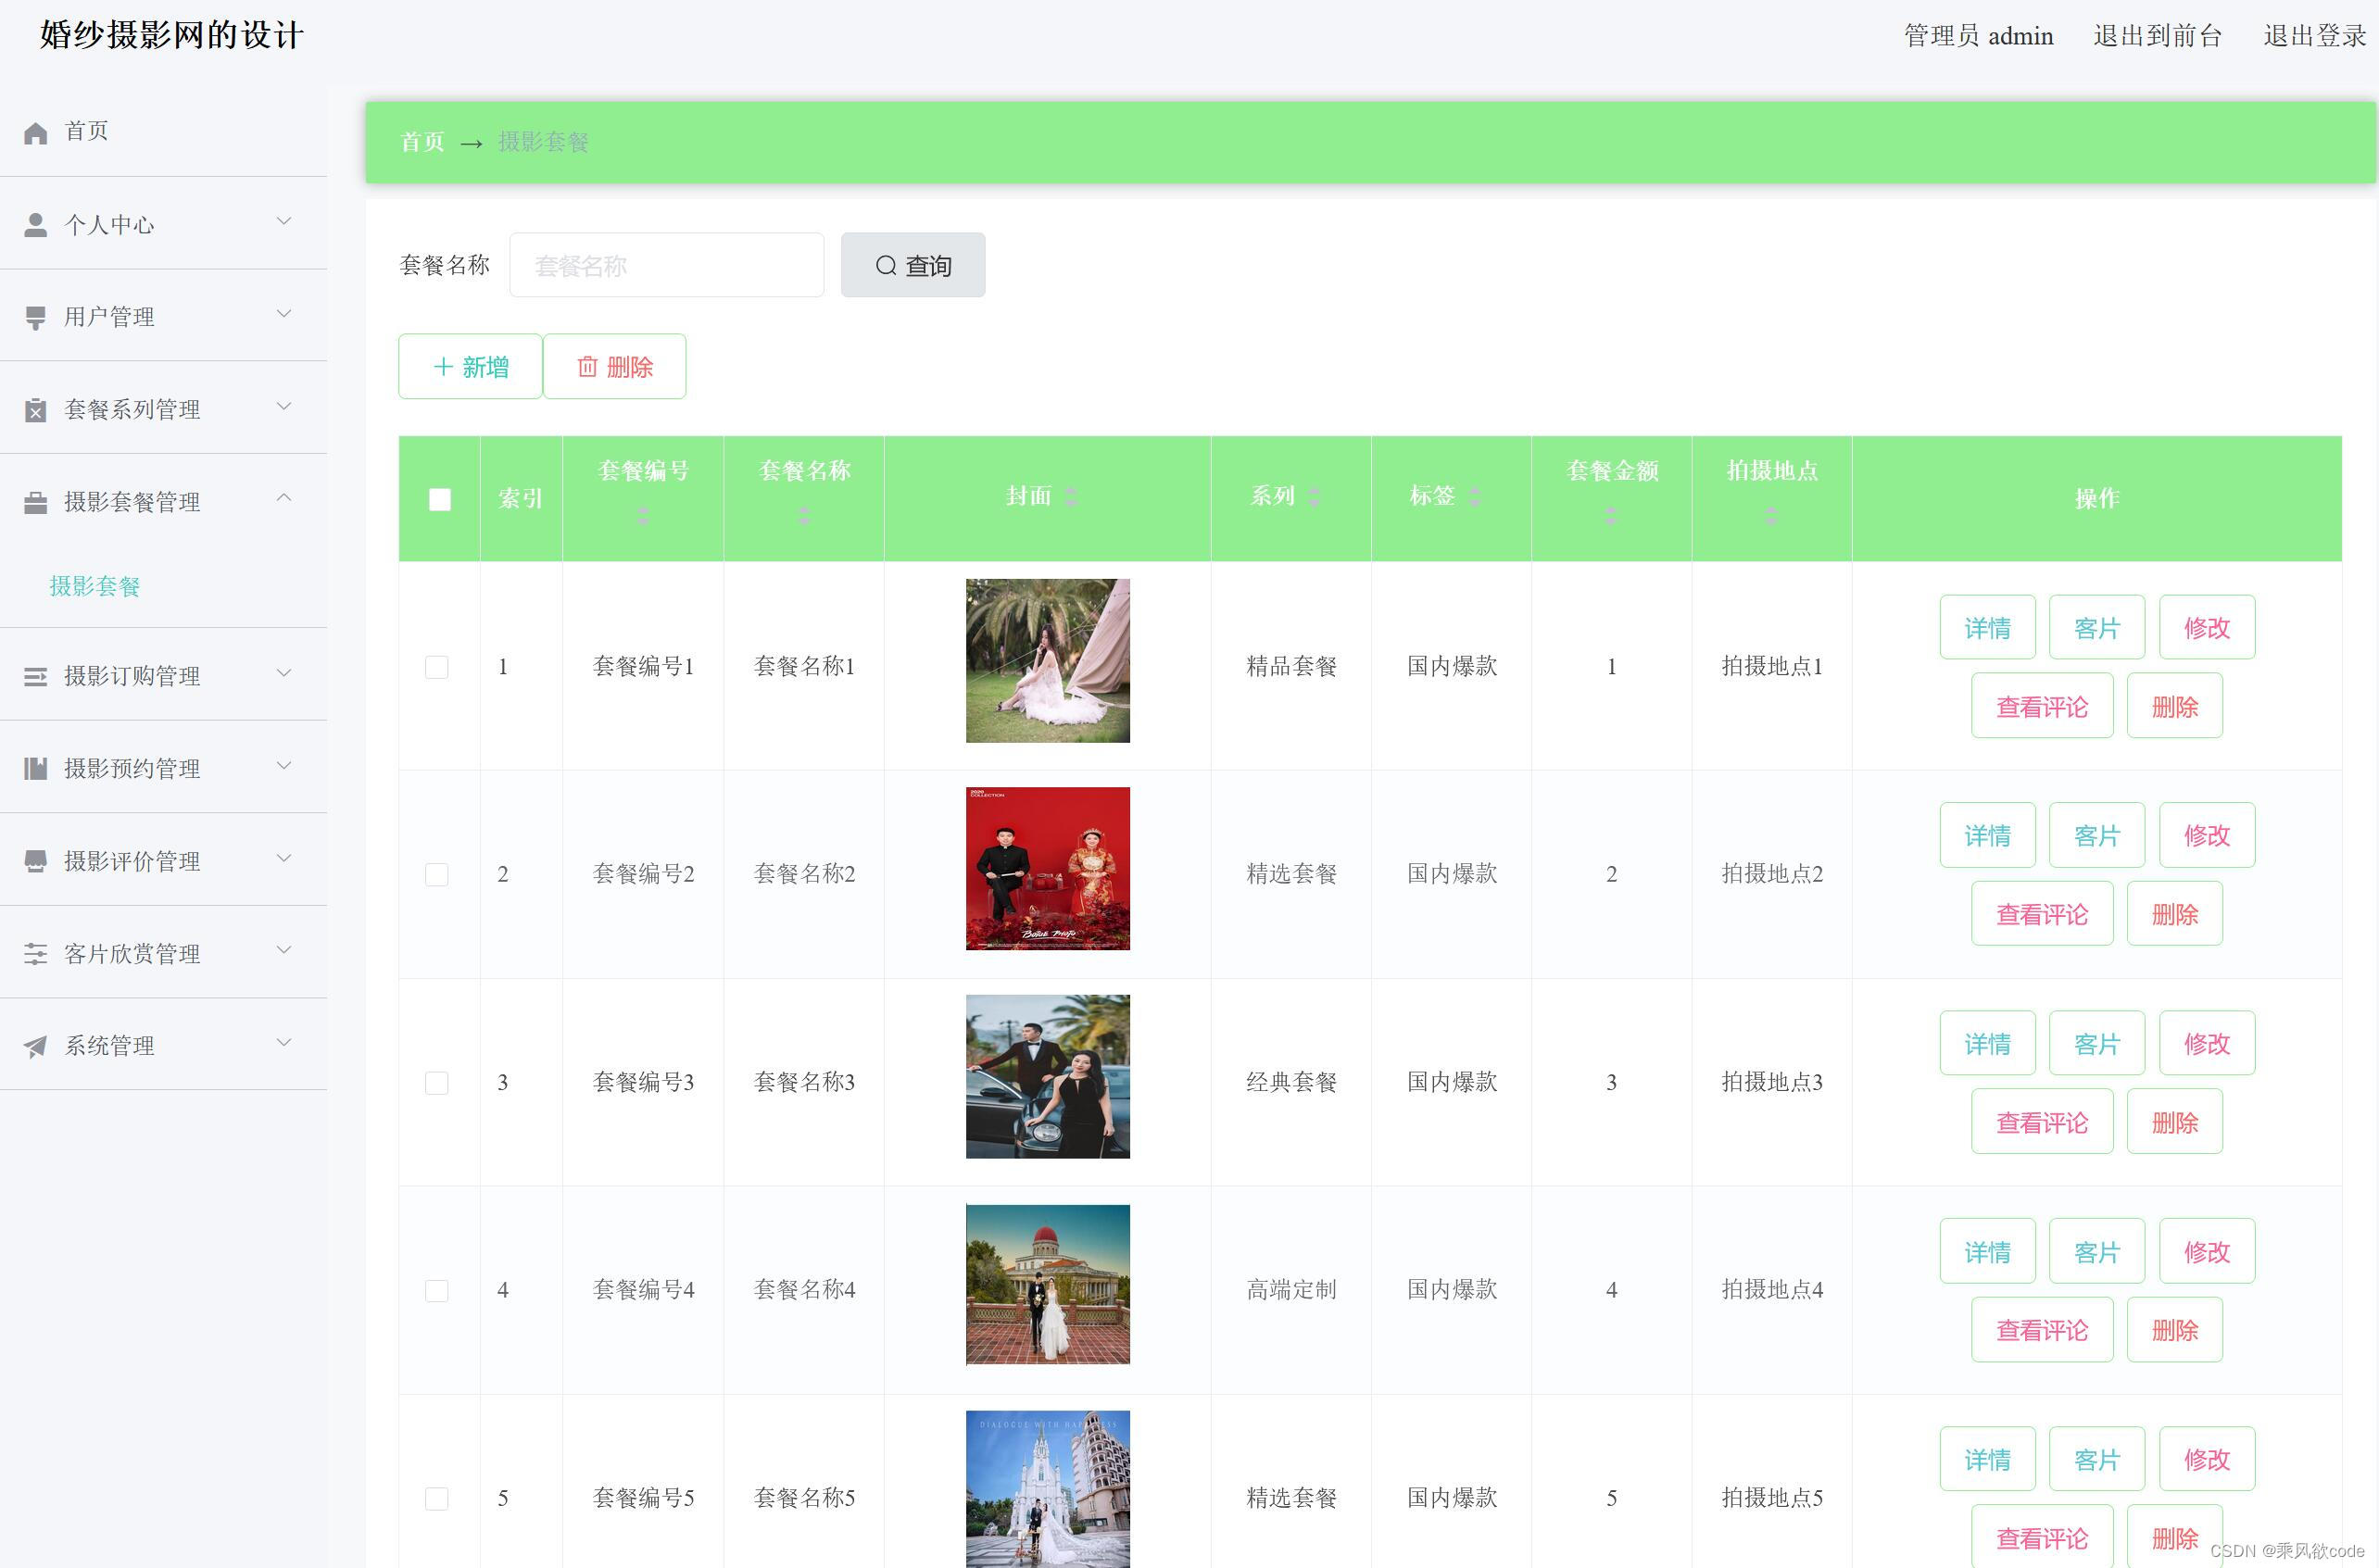Viewport: 2379px width, 1568px height.
Task: Click the person icon for 个人中心
Action: [36, 225]
